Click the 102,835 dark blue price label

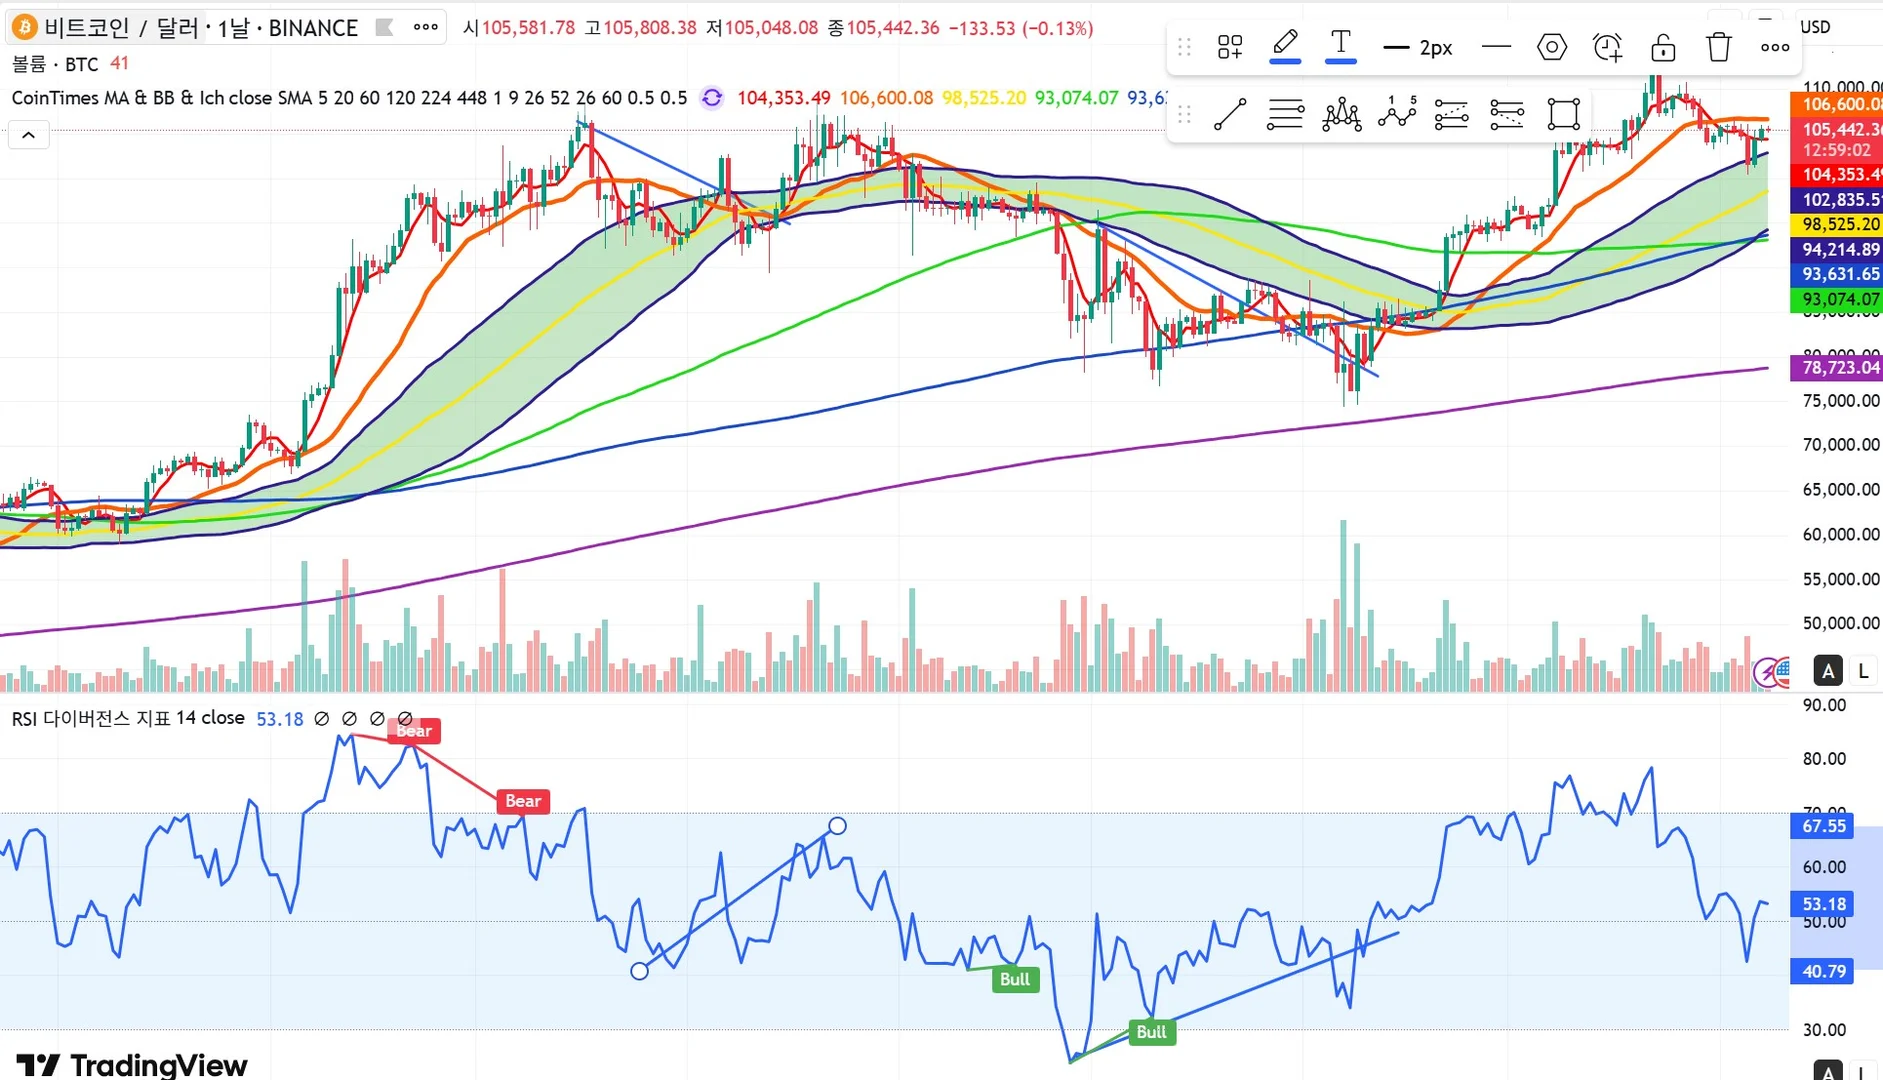point(1837,200)
